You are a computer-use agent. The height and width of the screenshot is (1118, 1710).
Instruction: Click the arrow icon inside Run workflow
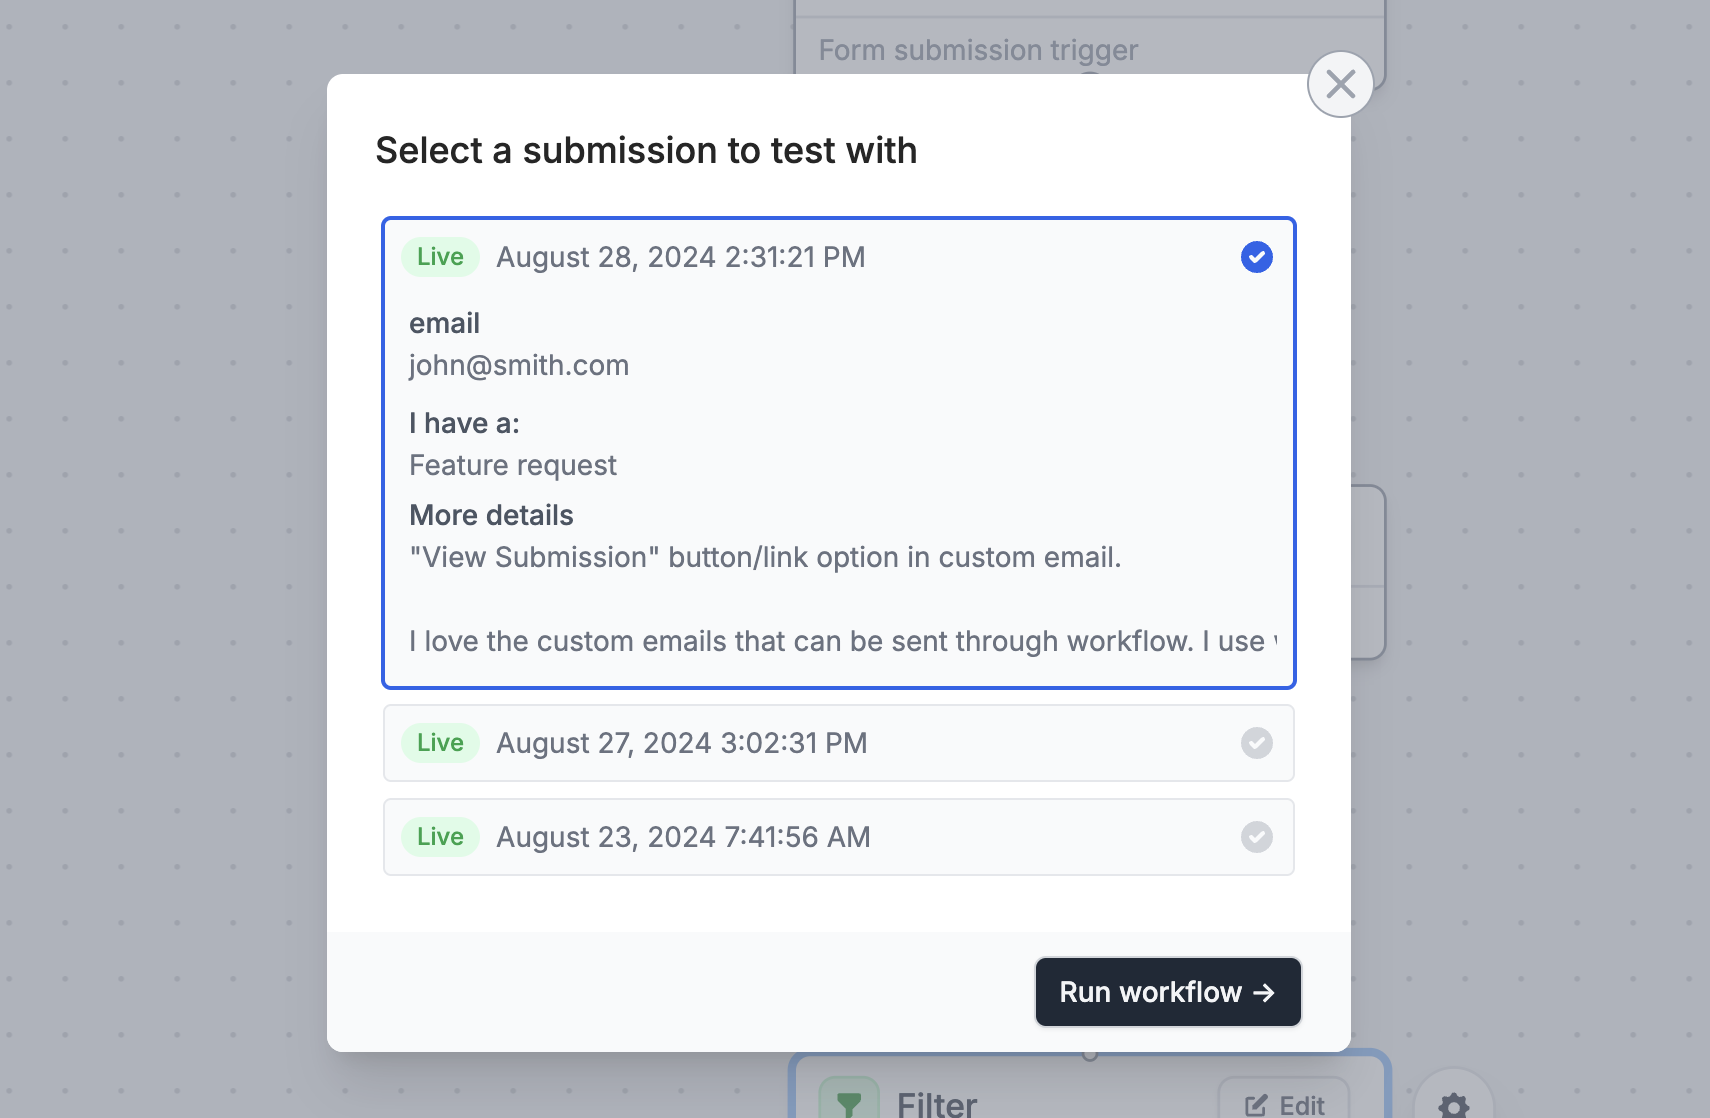pyautogui.click(x=1264, y=992)
